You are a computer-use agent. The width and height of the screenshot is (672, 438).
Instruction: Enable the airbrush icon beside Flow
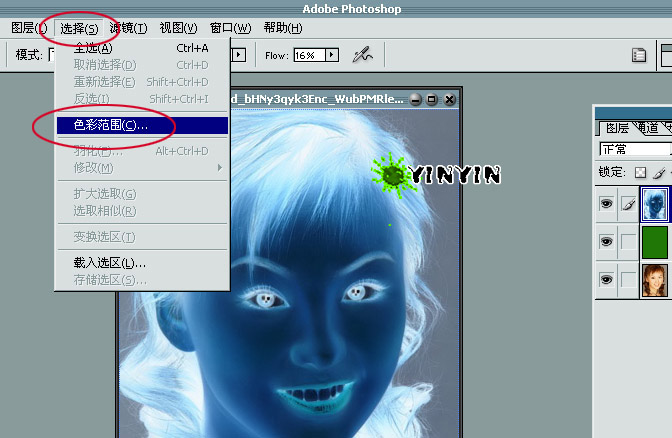click(x=362, y=55)
